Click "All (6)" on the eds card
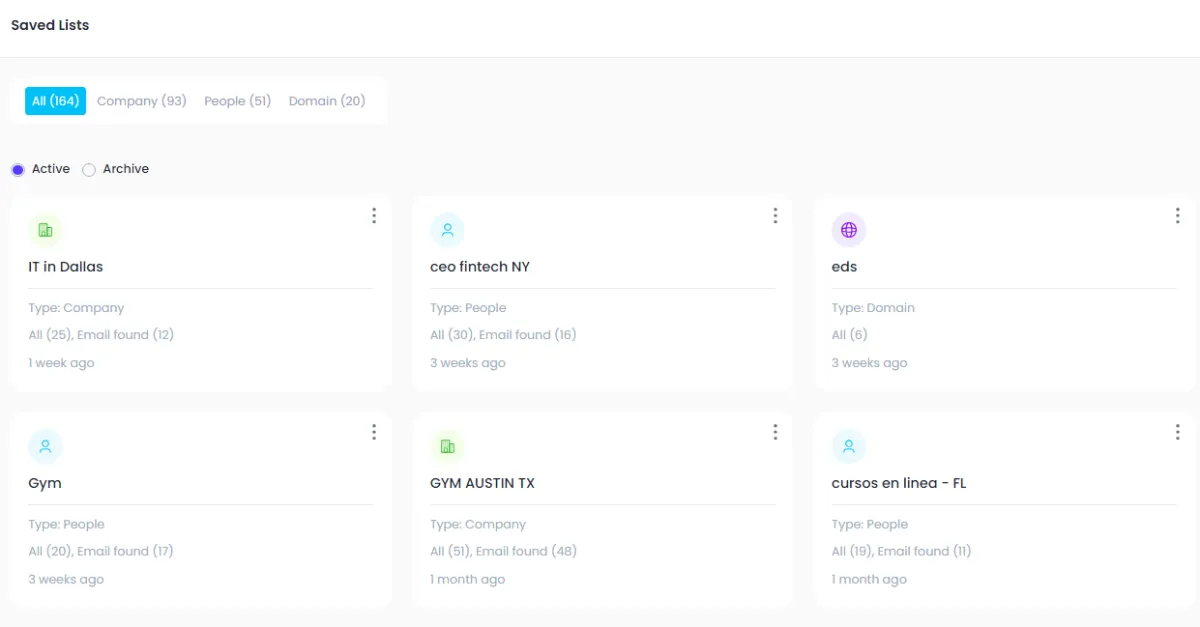 coord(850,335)
